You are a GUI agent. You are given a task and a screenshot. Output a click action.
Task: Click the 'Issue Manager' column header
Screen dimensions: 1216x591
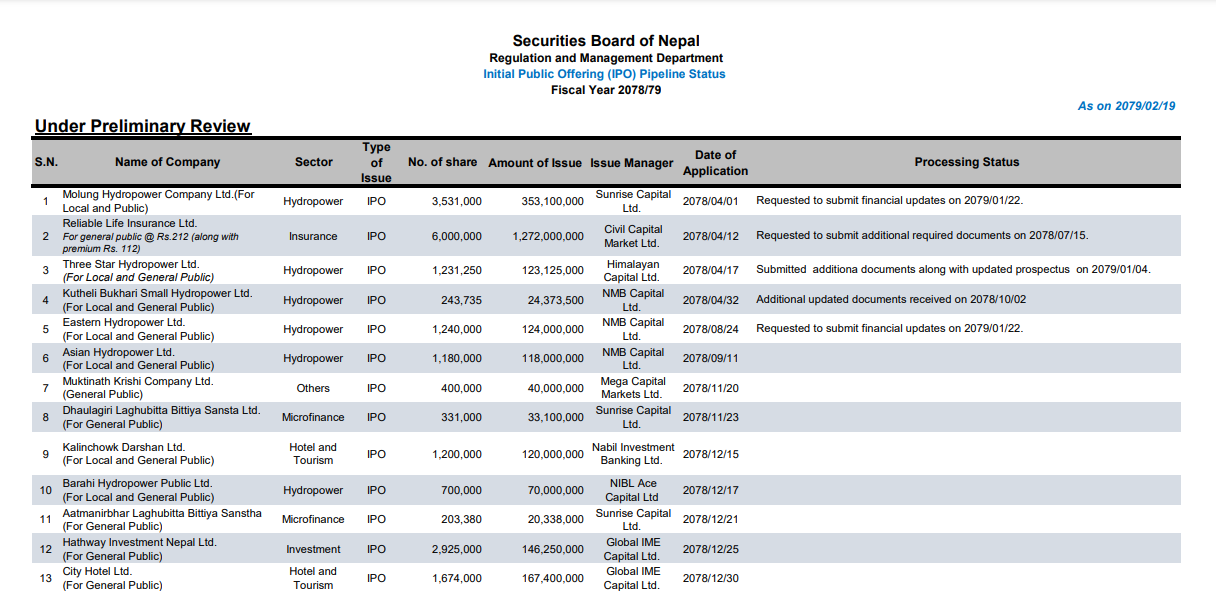(632, 163)
